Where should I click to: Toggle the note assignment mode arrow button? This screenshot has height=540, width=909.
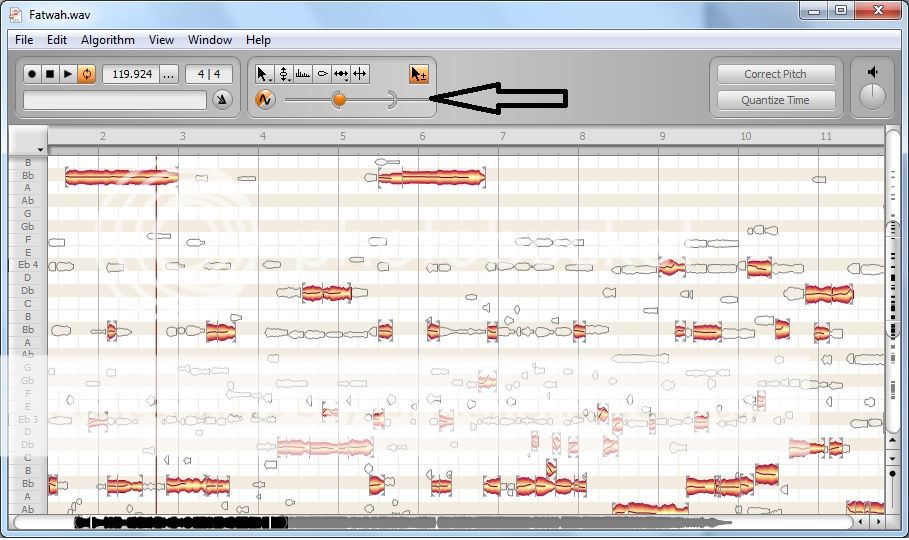click(418, 74)
